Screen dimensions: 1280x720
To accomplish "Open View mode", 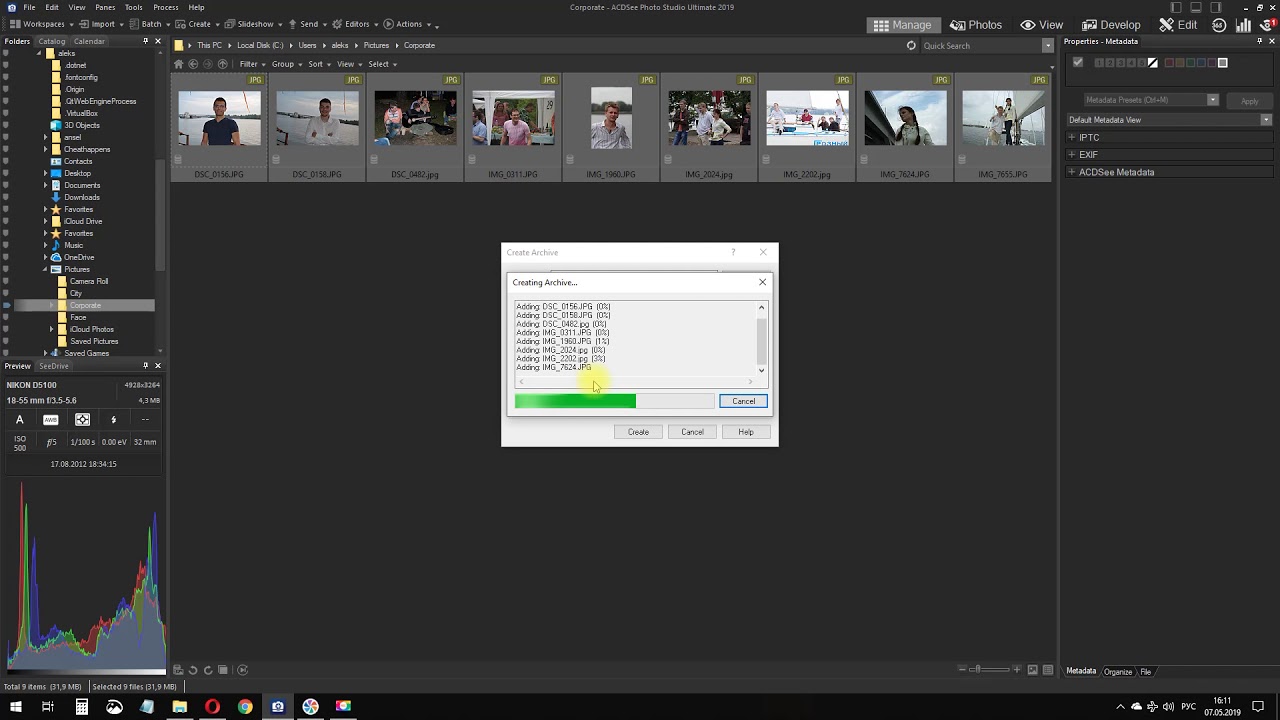I will coord(1041,25).
